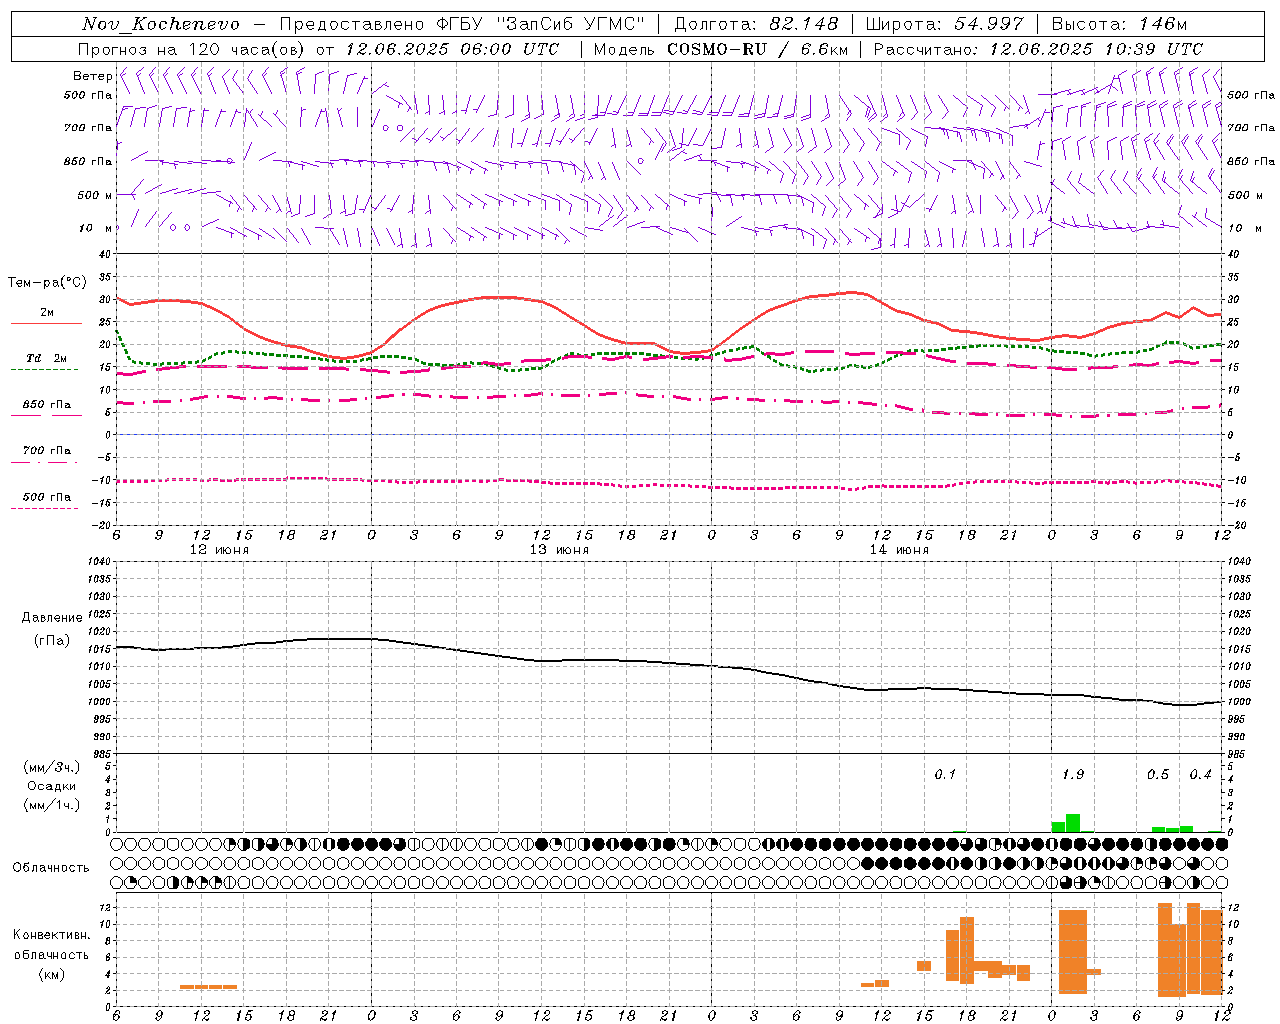This screenshot has width=1280, height=1024.
Task: Click the Облачность cloud cover label
Action: point(51,868)
